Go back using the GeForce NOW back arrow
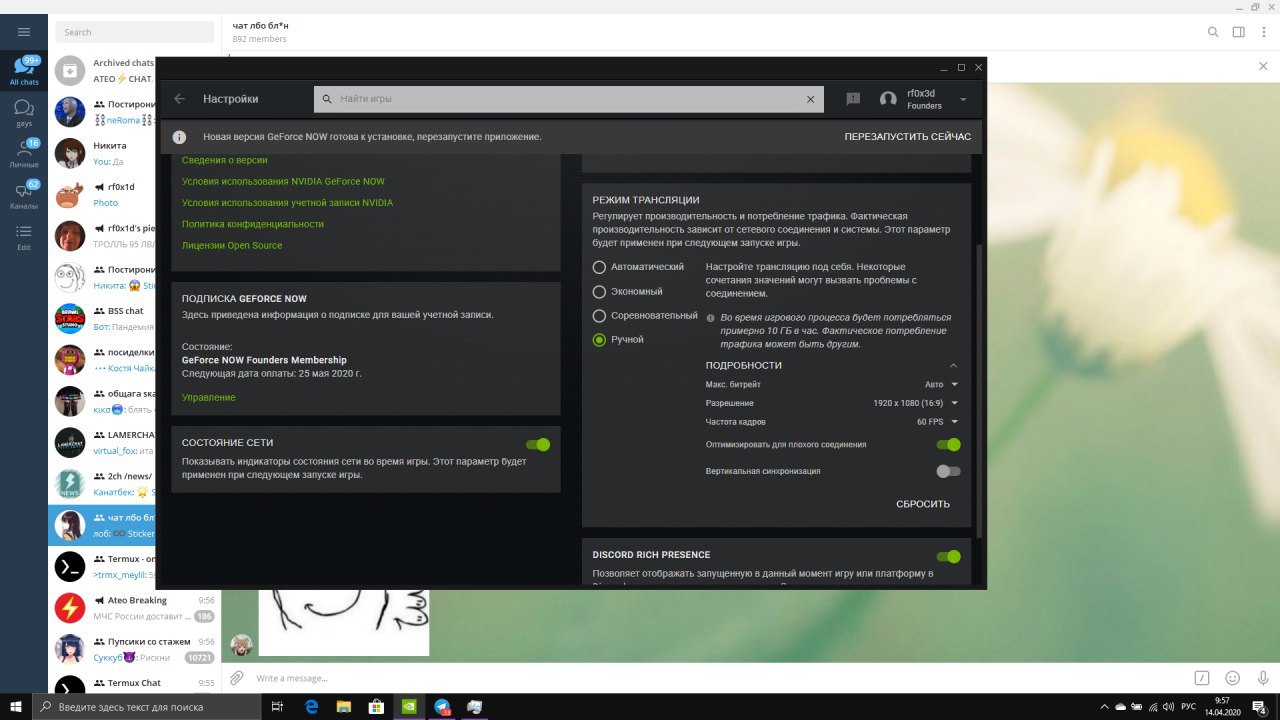The height and width of the screenshot is (720, 1280). pyautogui.click(x=180, y=99)
